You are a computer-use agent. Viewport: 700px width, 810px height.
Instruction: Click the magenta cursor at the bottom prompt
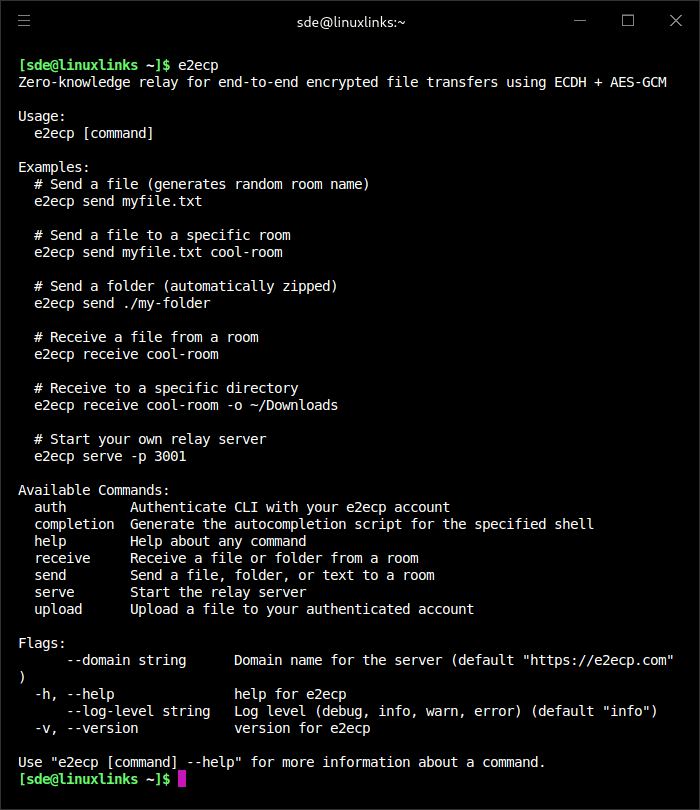182,779
